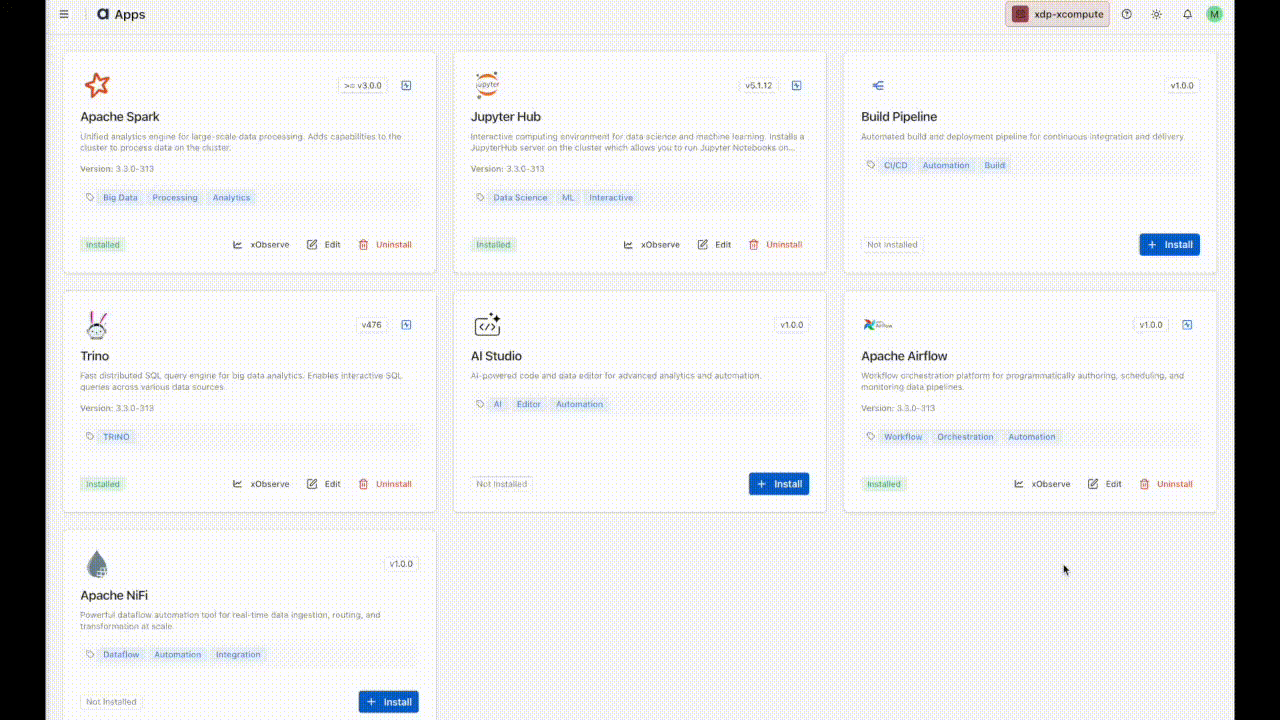Uninstall Trino
The image size is (1280, 720).
click(x=385, y=484)
